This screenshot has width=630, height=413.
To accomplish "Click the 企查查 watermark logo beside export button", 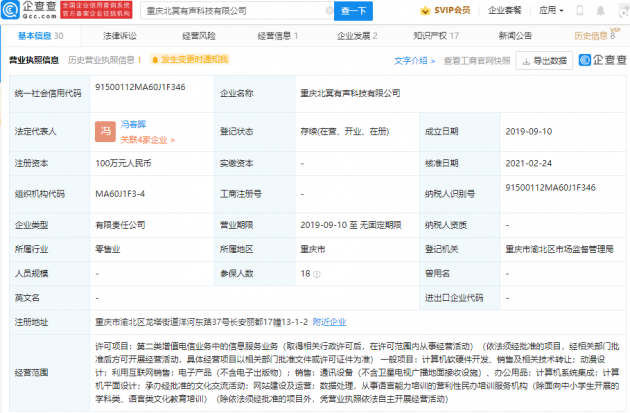I will pyautogui.click(x=603, y=60).
